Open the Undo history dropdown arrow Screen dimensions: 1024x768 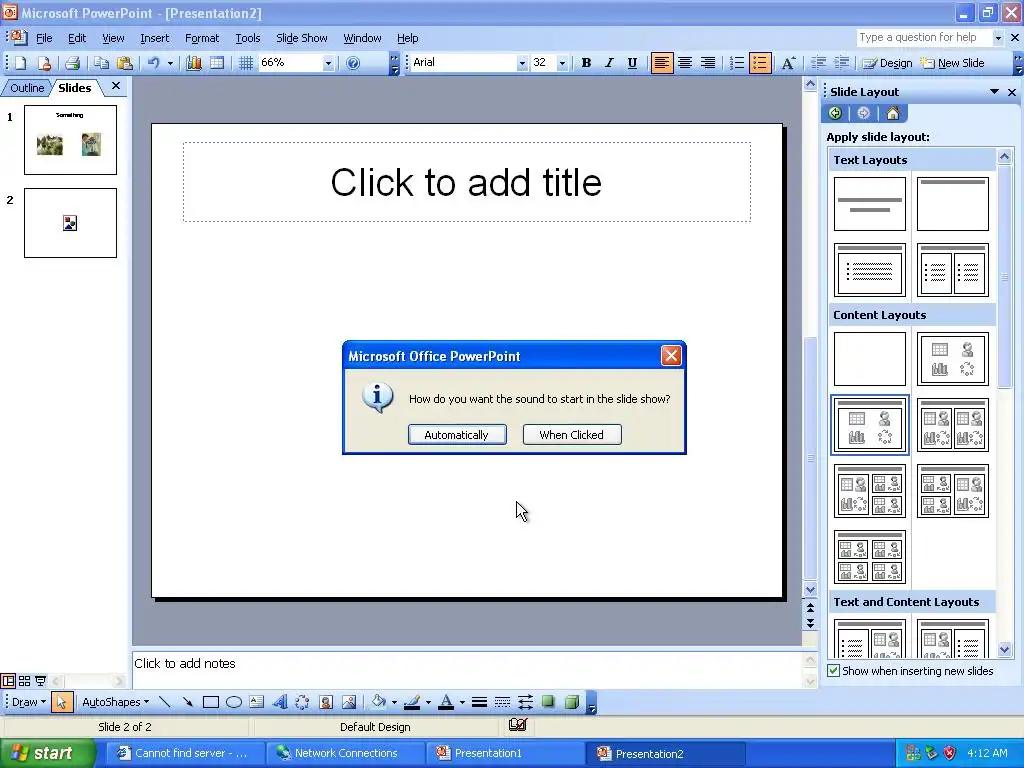click(x=170, y=63)
